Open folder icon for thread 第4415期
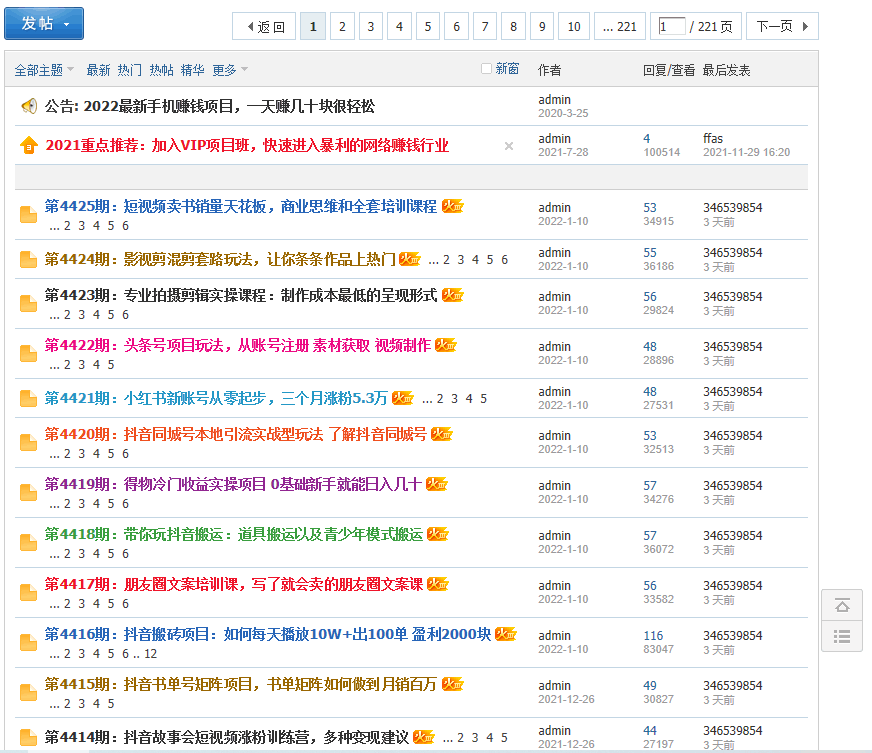Image resolution: width=872 pixels, height=753 pixels. 28,693
